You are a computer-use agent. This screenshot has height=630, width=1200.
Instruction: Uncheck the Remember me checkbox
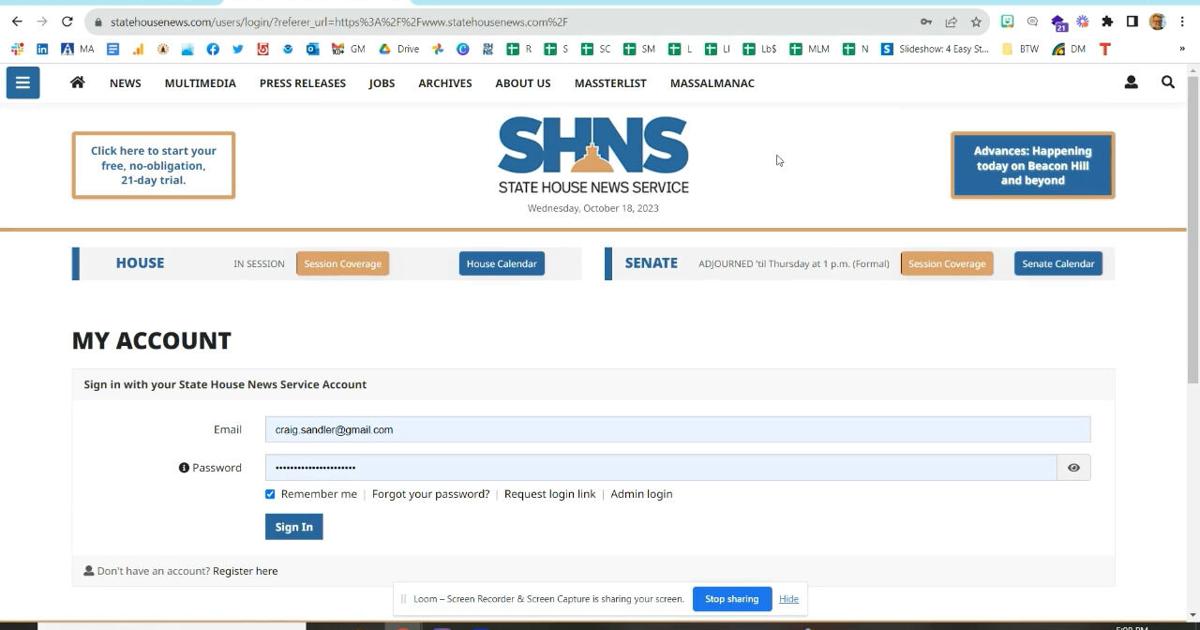[270, 494]
